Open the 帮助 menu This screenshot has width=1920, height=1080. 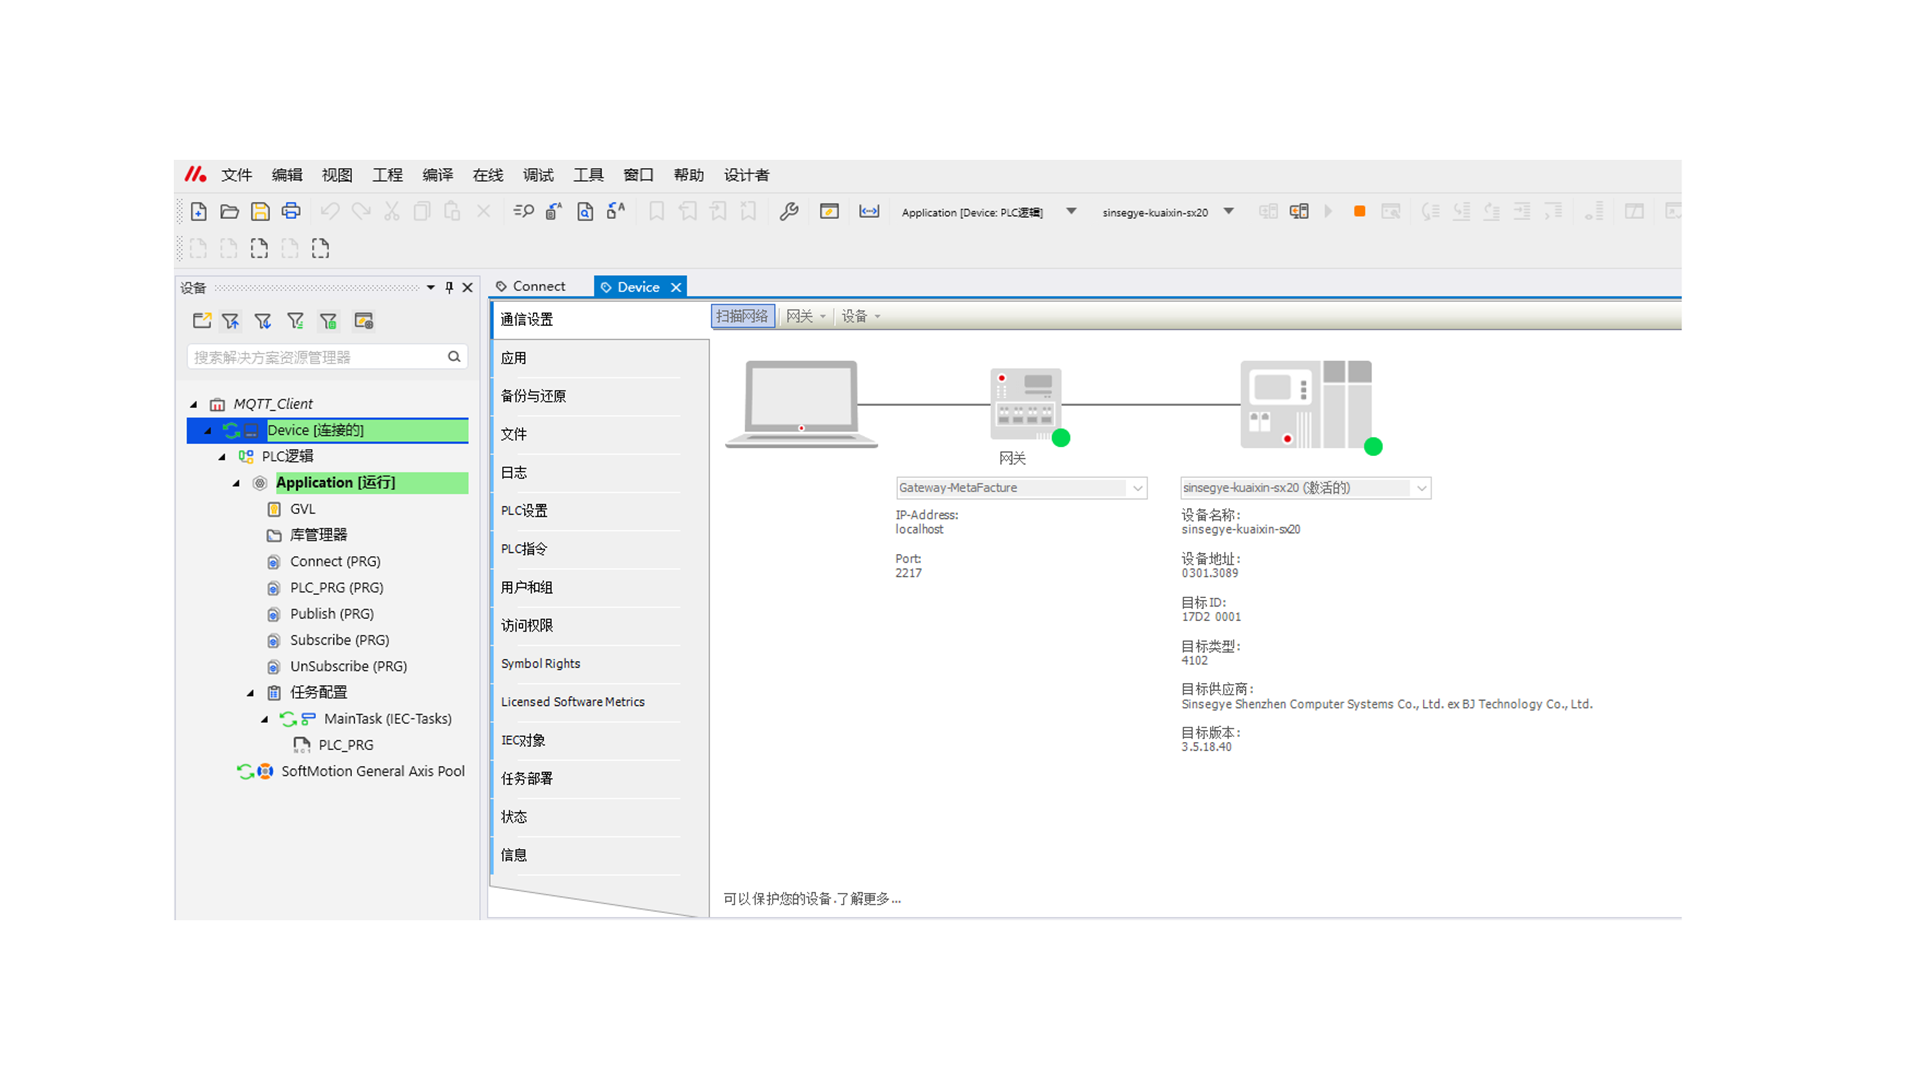[x=689, y=175]
